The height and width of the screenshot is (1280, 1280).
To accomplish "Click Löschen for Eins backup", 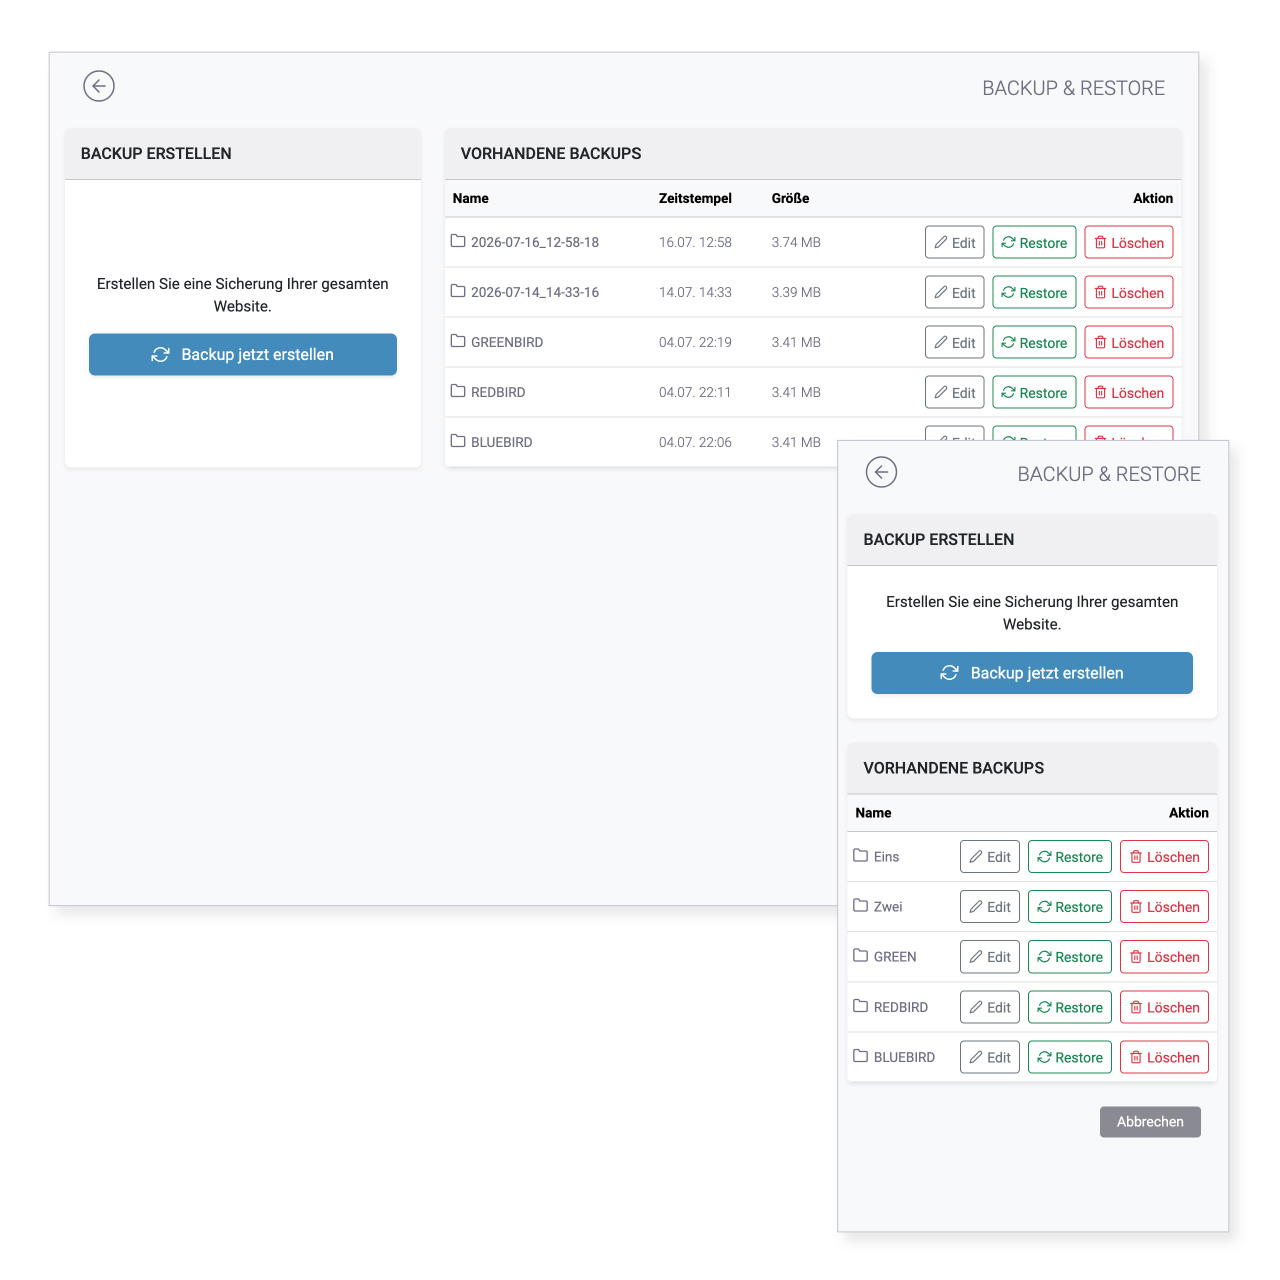I will [x=1165, y=857].
